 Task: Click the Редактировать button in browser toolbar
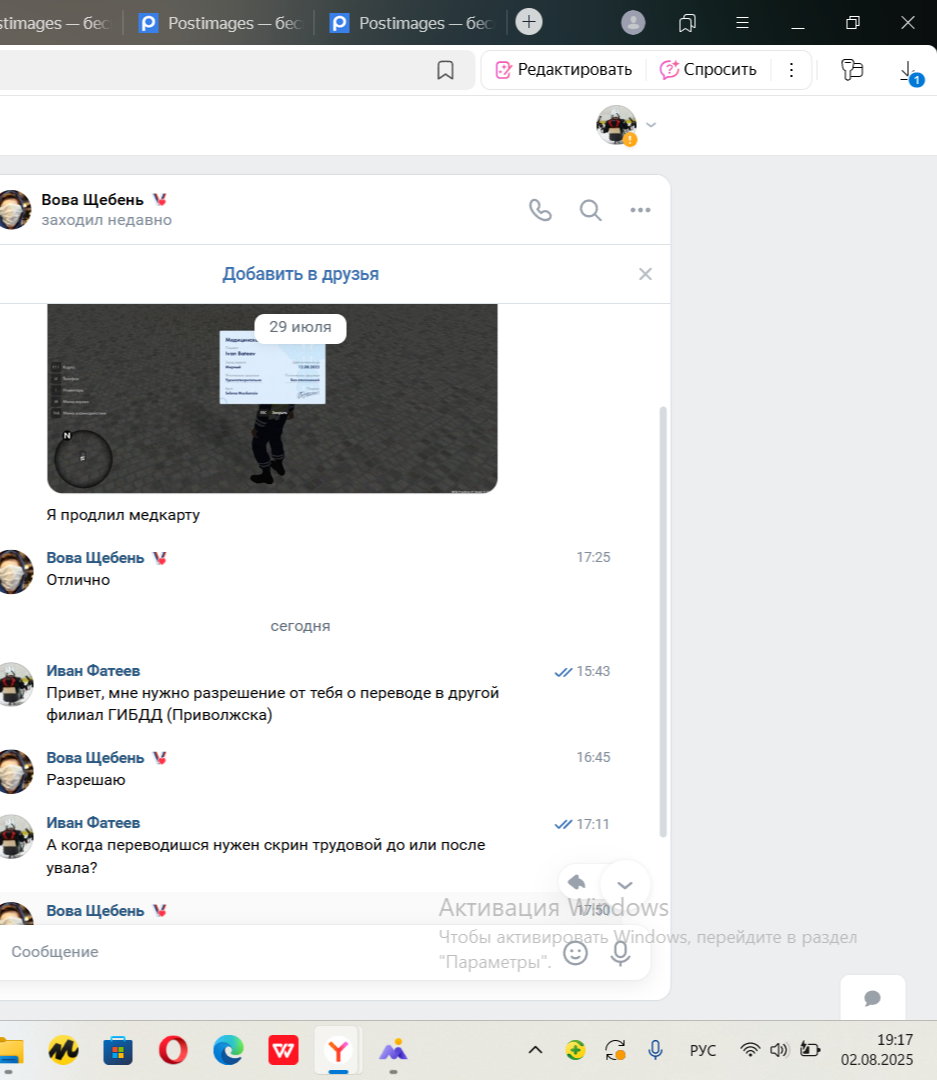click(x=564, y=70)
